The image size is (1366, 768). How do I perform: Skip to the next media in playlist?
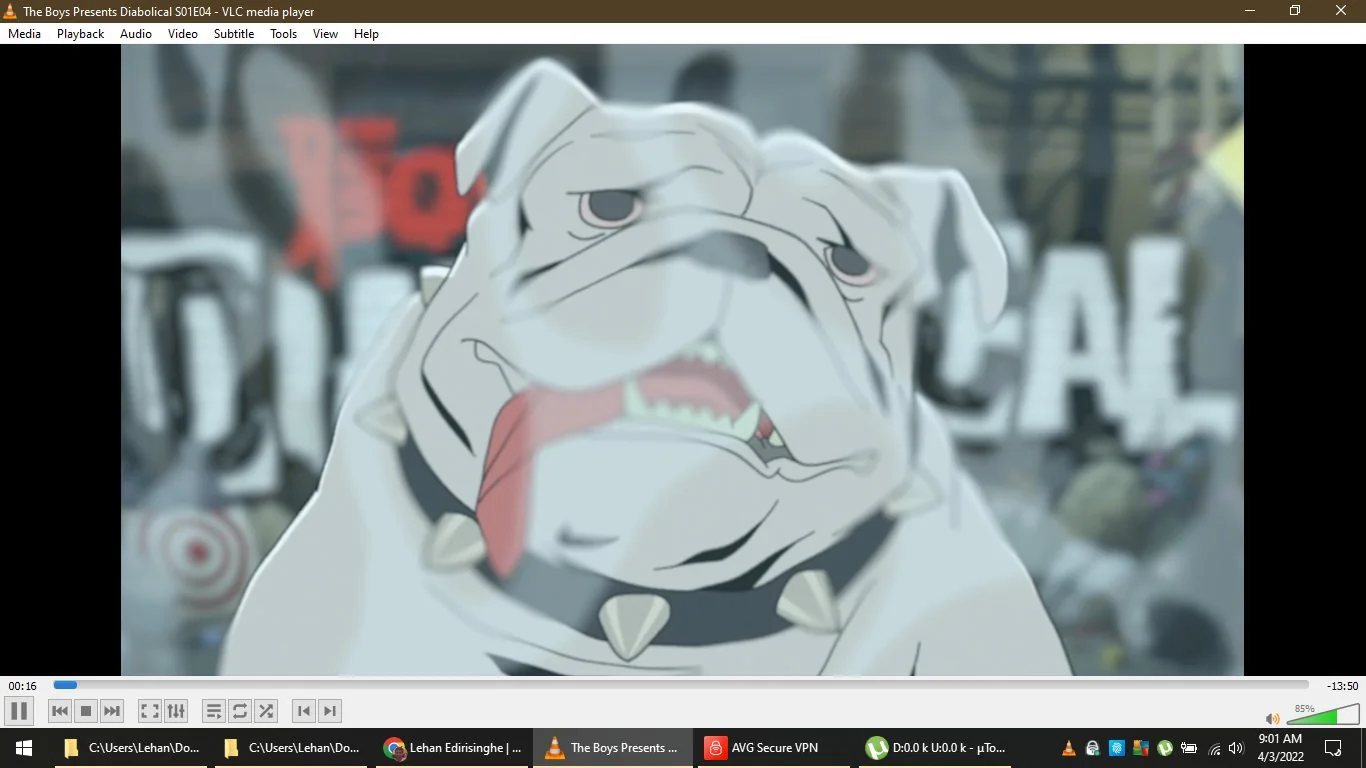coord(112,711)
